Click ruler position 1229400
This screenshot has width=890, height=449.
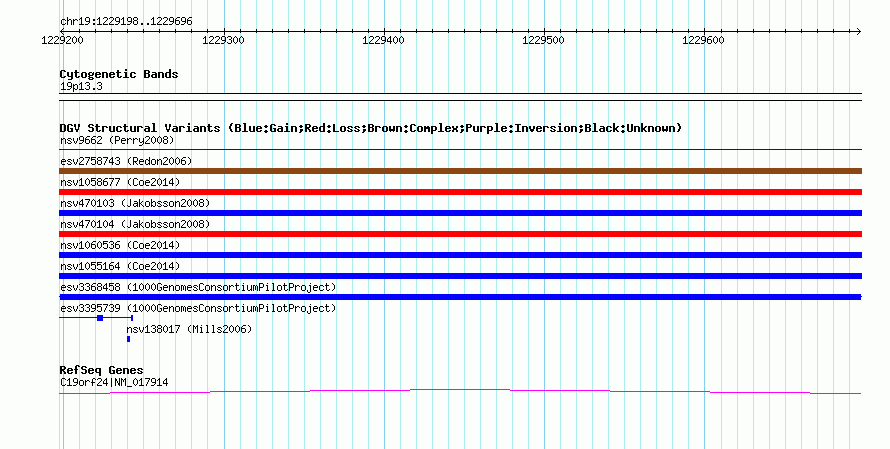click(383, 40)
